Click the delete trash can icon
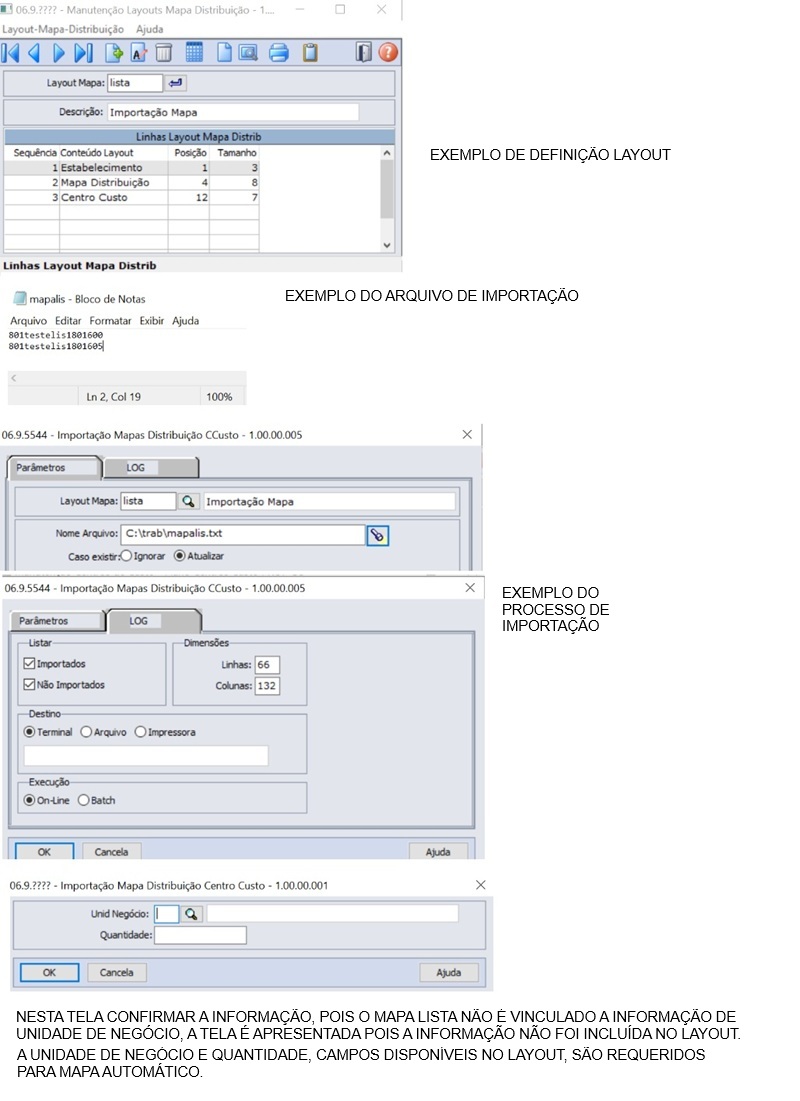The image size is (800, 1101). click(x=163, y=53)
